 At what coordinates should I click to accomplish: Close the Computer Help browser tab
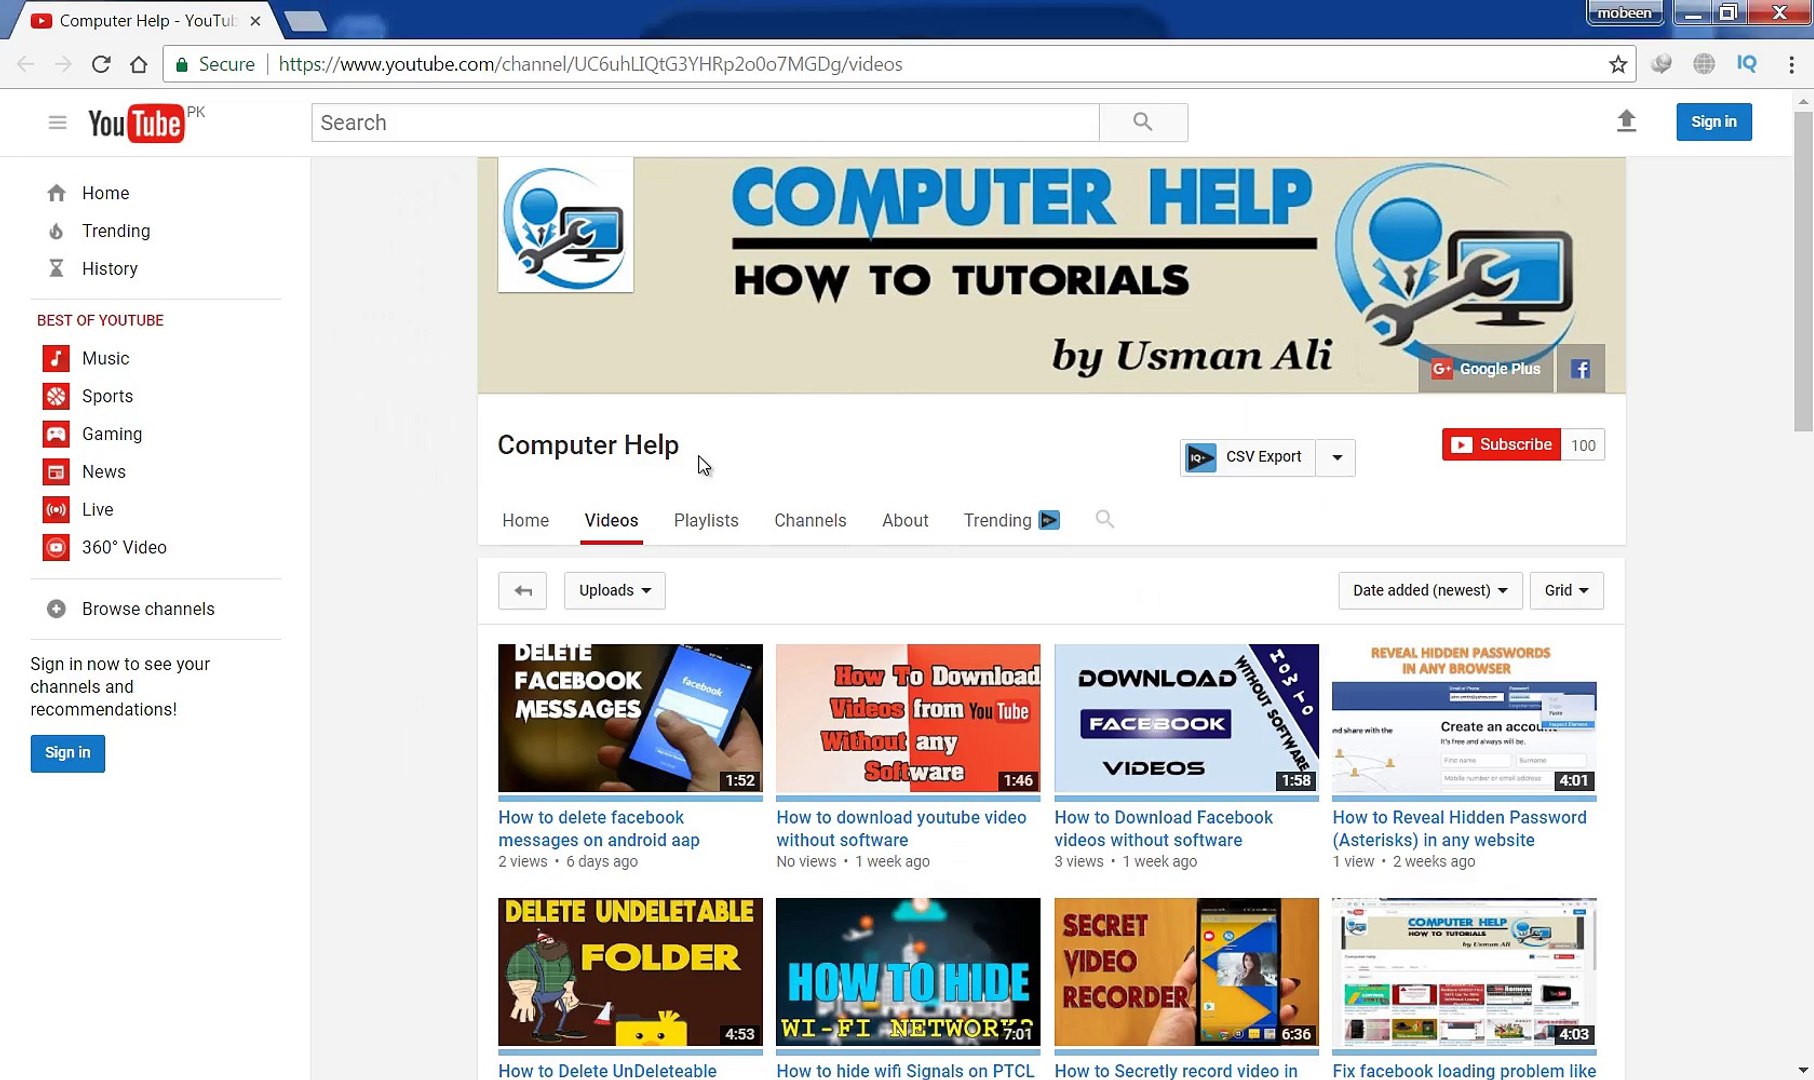tap(255, 20)
